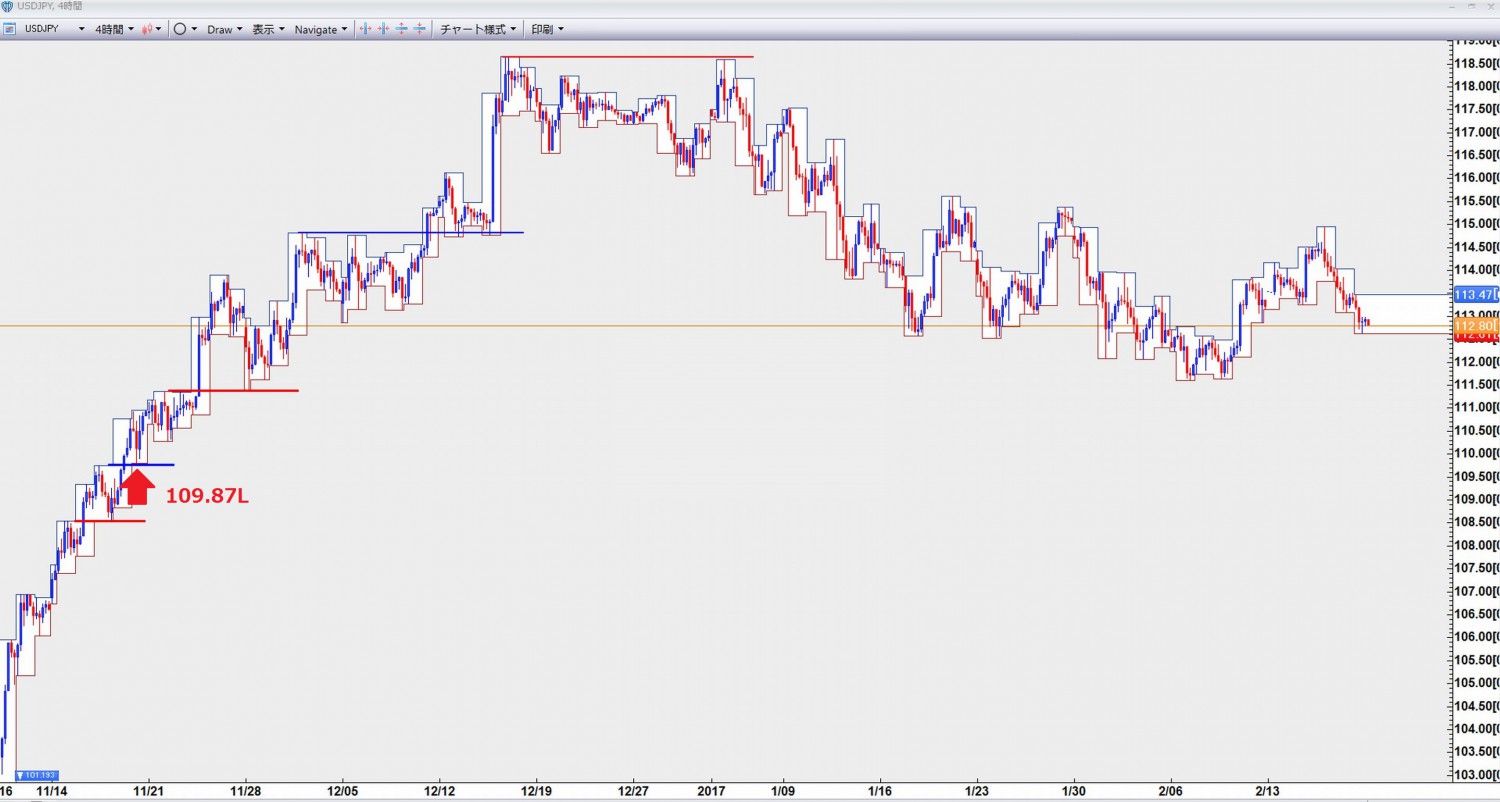Click the 11/14 date label
This screenshot has width=1500, height=802.
point(51,790)
